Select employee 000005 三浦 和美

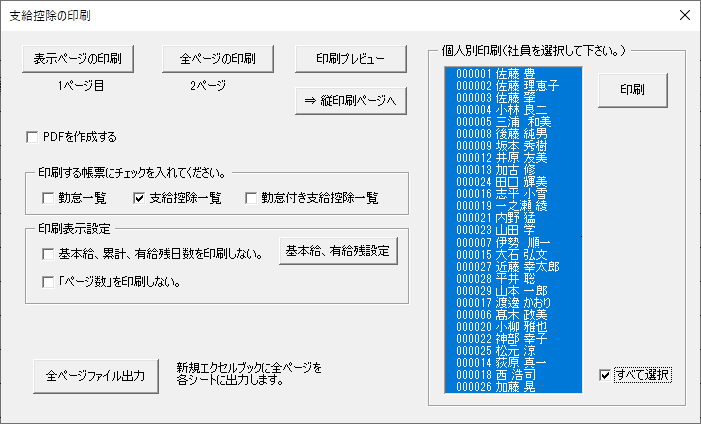pos(514,122)
